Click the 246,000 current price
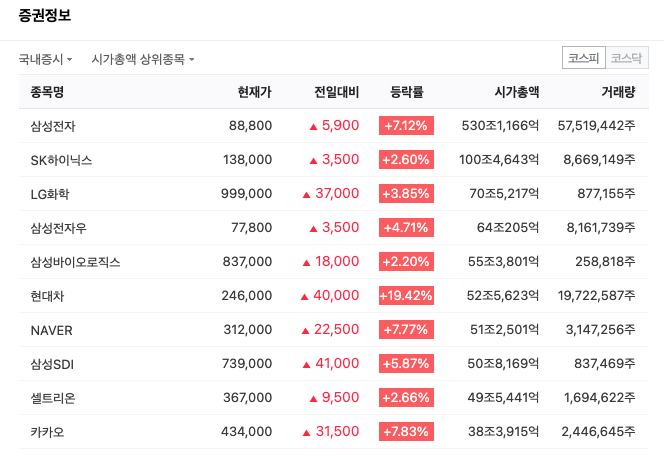Viewport: 664px width, 456px height. [x=247, y=296]
